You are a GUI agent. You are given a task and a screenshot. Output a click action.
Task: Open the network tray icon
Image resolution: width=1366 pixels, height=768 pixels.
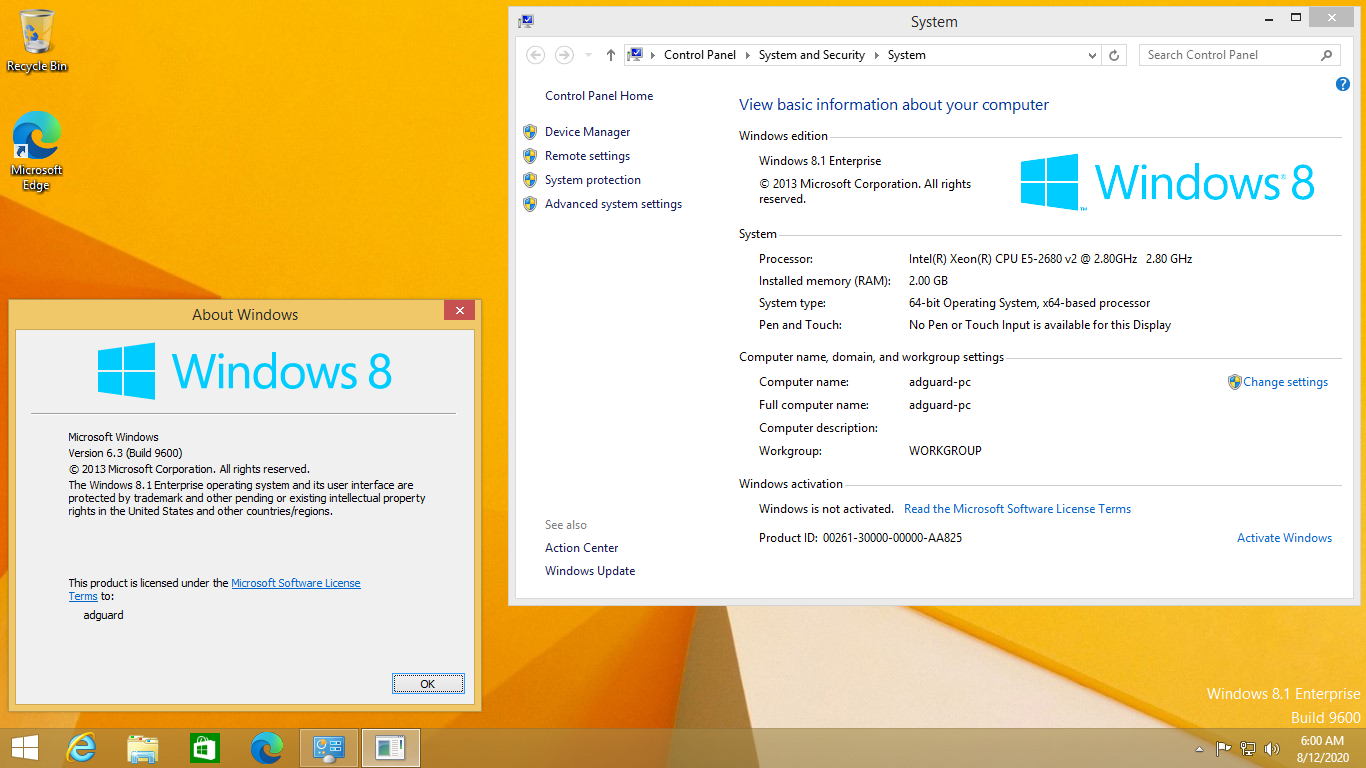click(x=1248, y=748)
